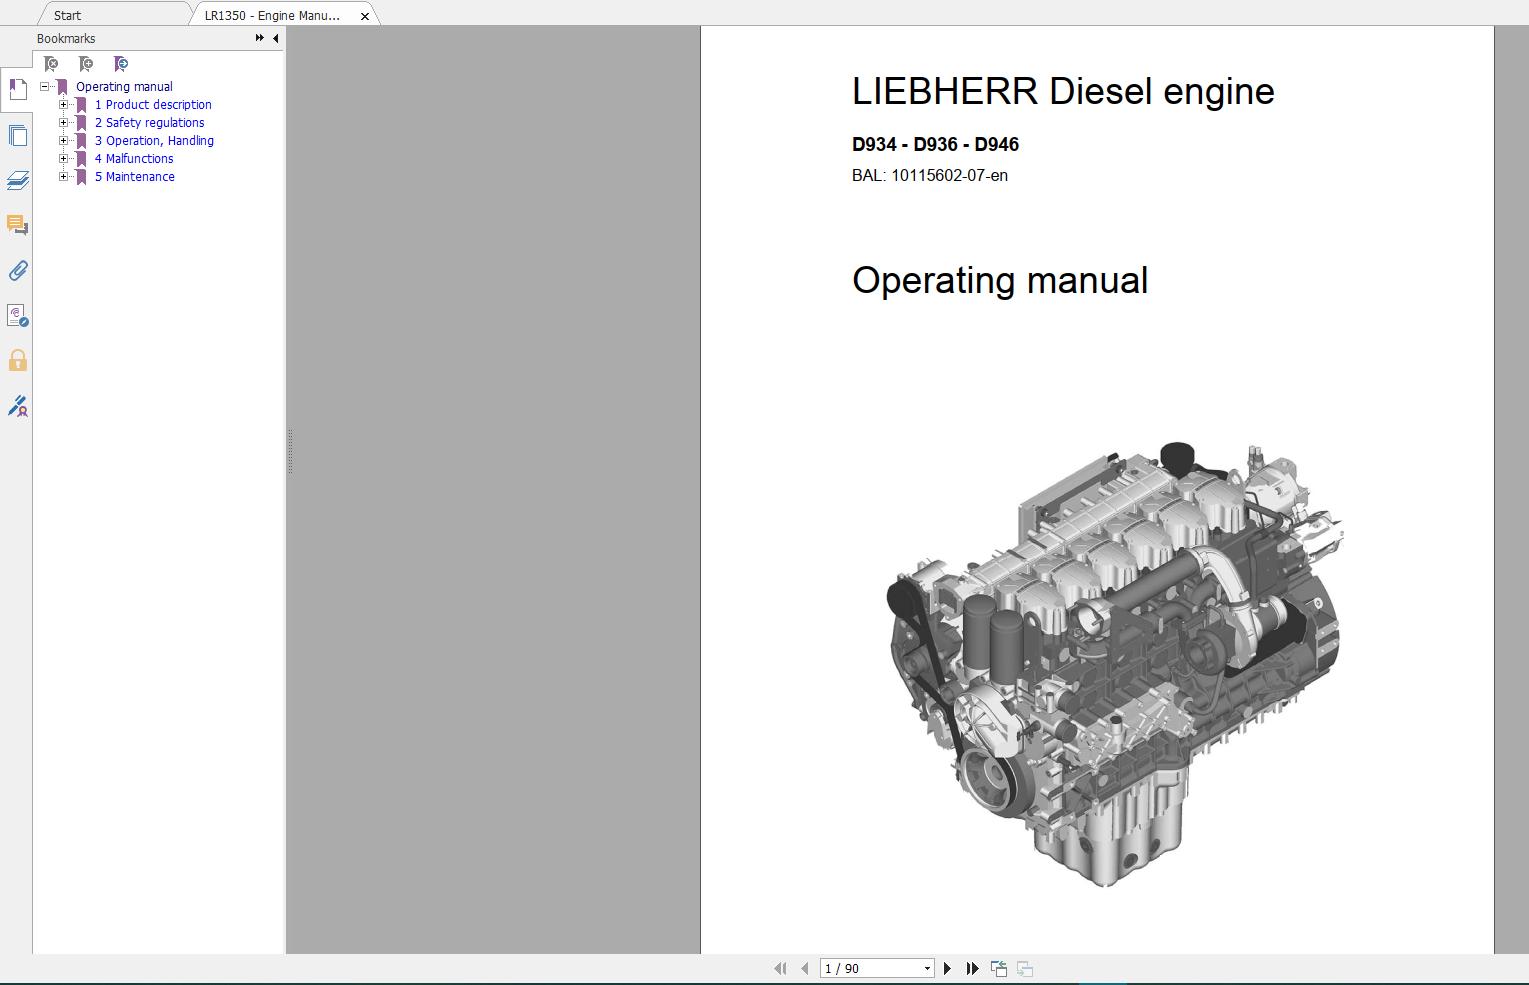The height and width of the screenshot is (985, 1529).
Task: Open the Layers panel
Action: pyautogui.click(x=17, y=180)
